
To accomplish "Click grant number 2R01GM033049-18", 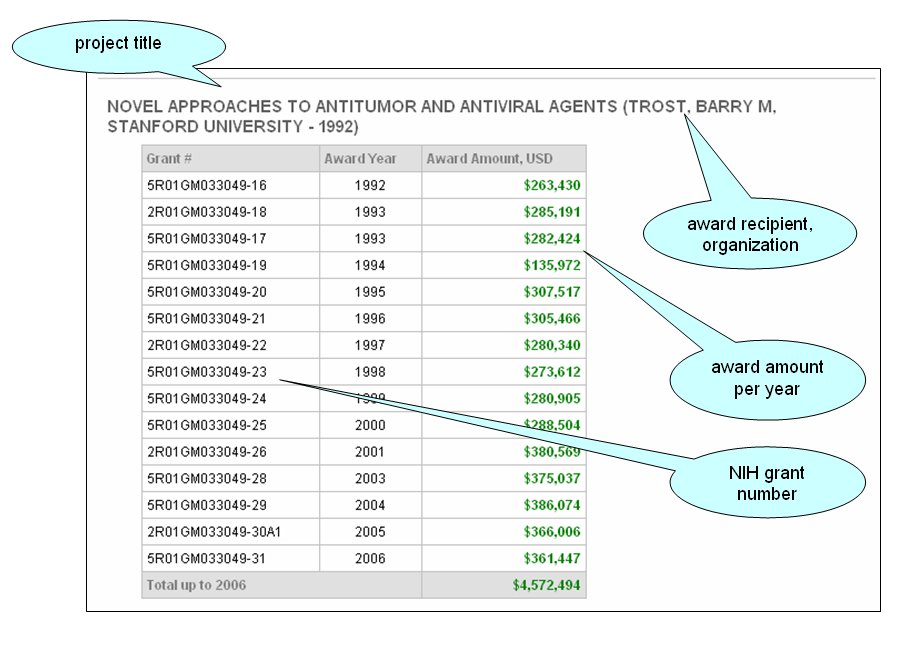I will tap(207, 212).
